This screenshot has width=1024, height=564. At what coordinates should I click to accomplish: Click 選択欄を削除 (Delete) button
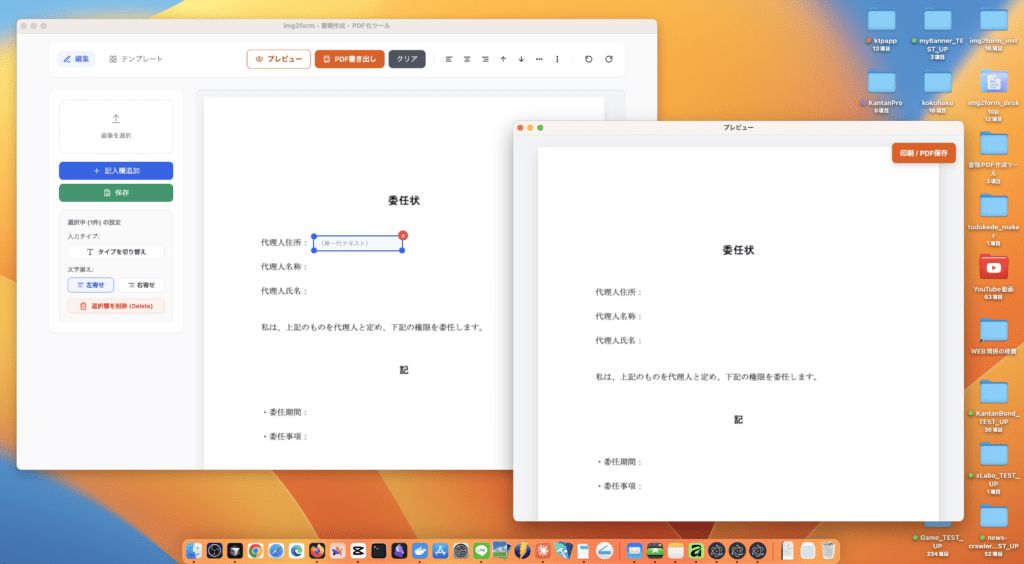tap(116, 306)
